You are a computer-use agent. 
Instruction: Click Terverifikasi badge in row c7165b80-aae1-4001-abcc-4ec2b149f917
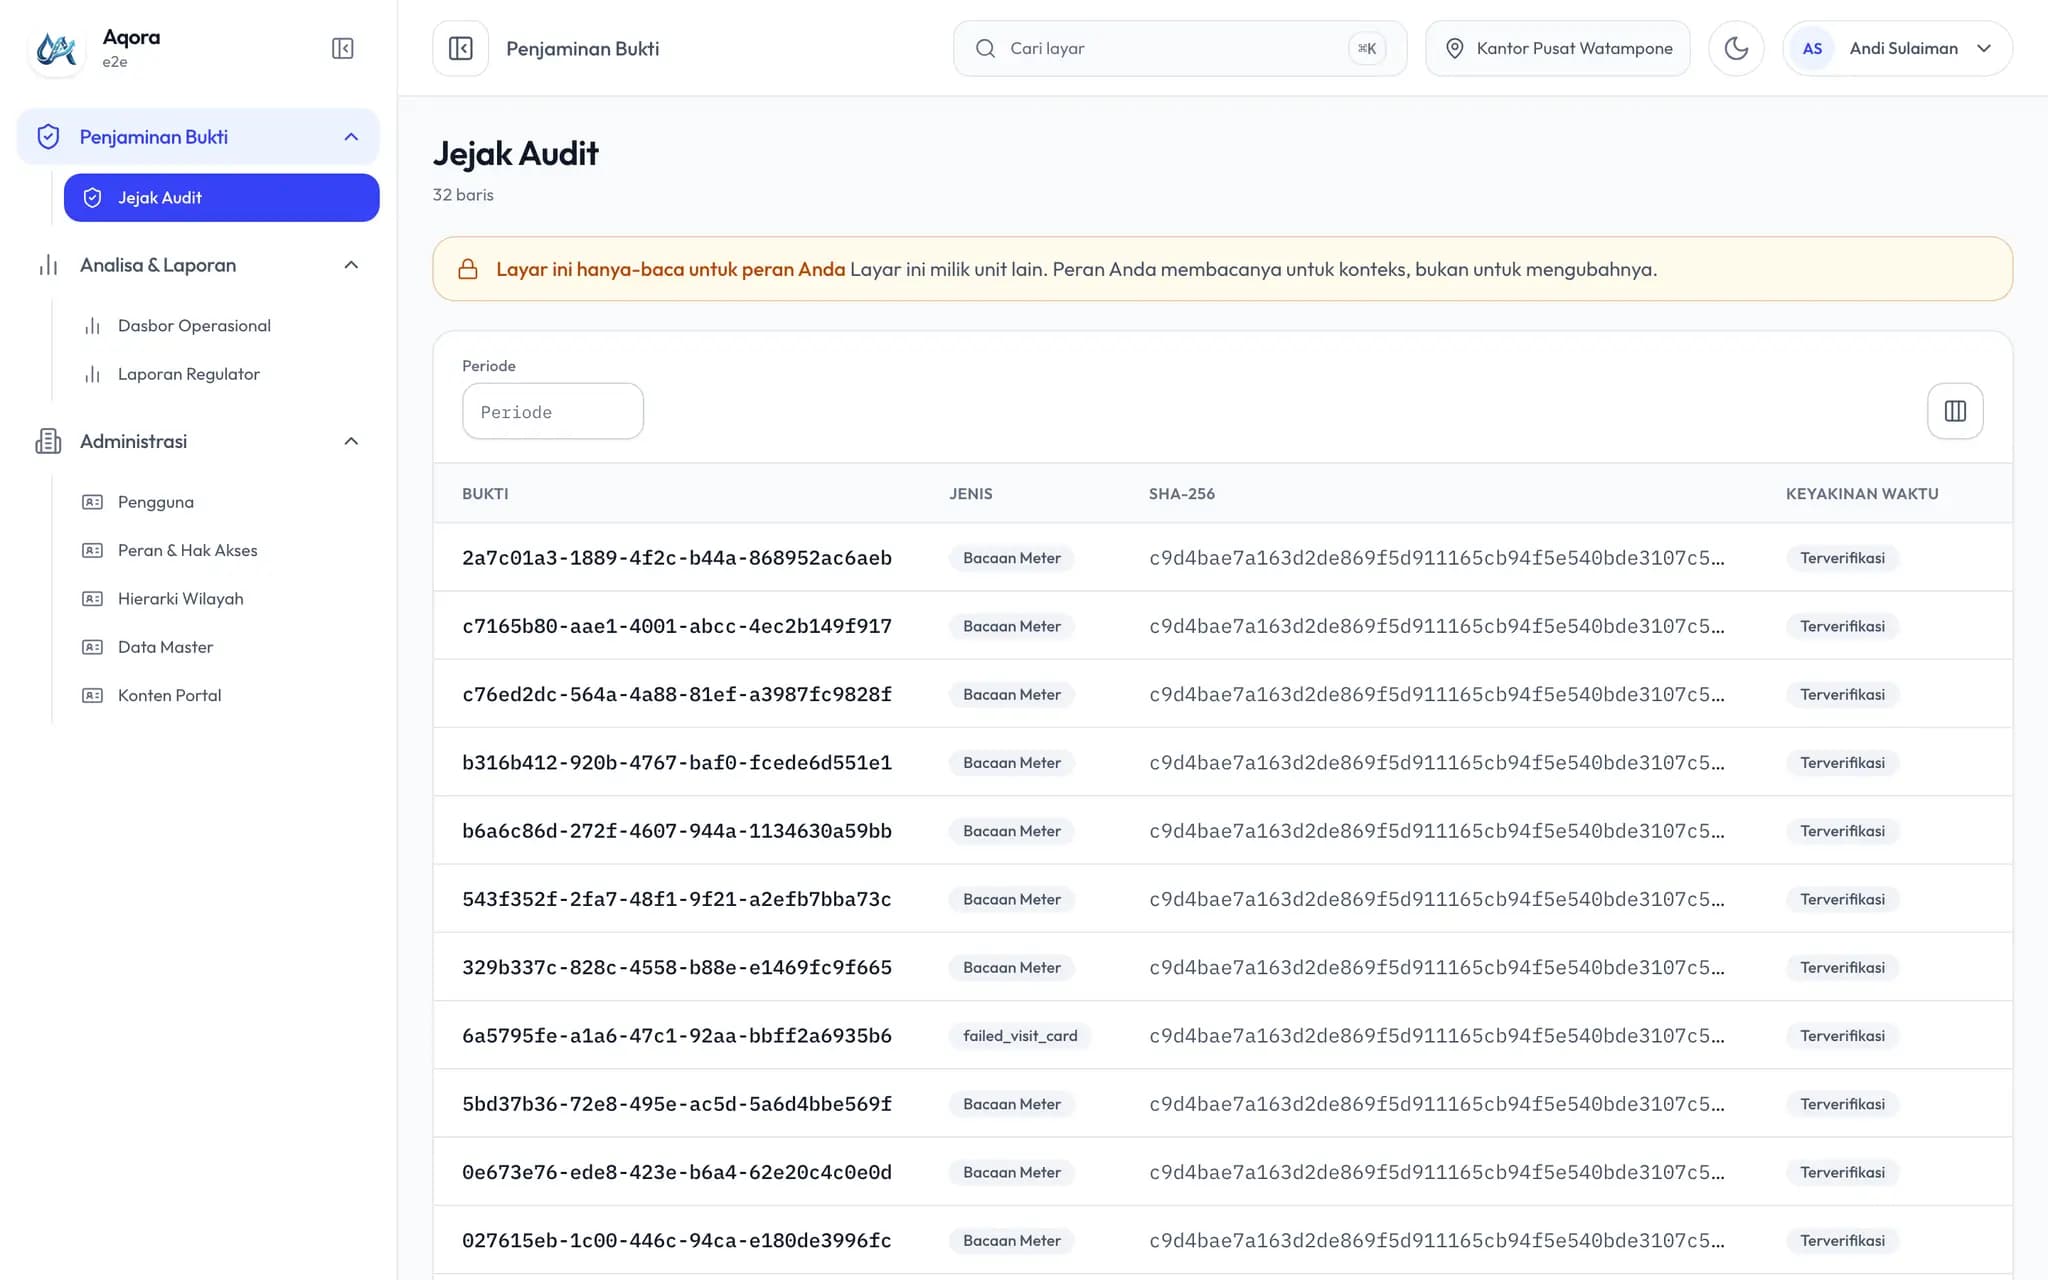1842,626
